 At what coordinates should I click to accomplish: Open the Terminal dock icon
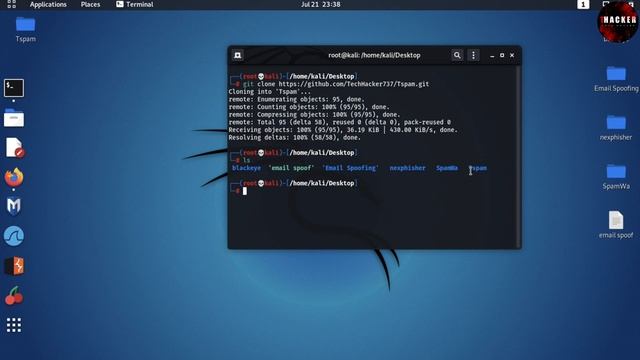click(14, 88)
